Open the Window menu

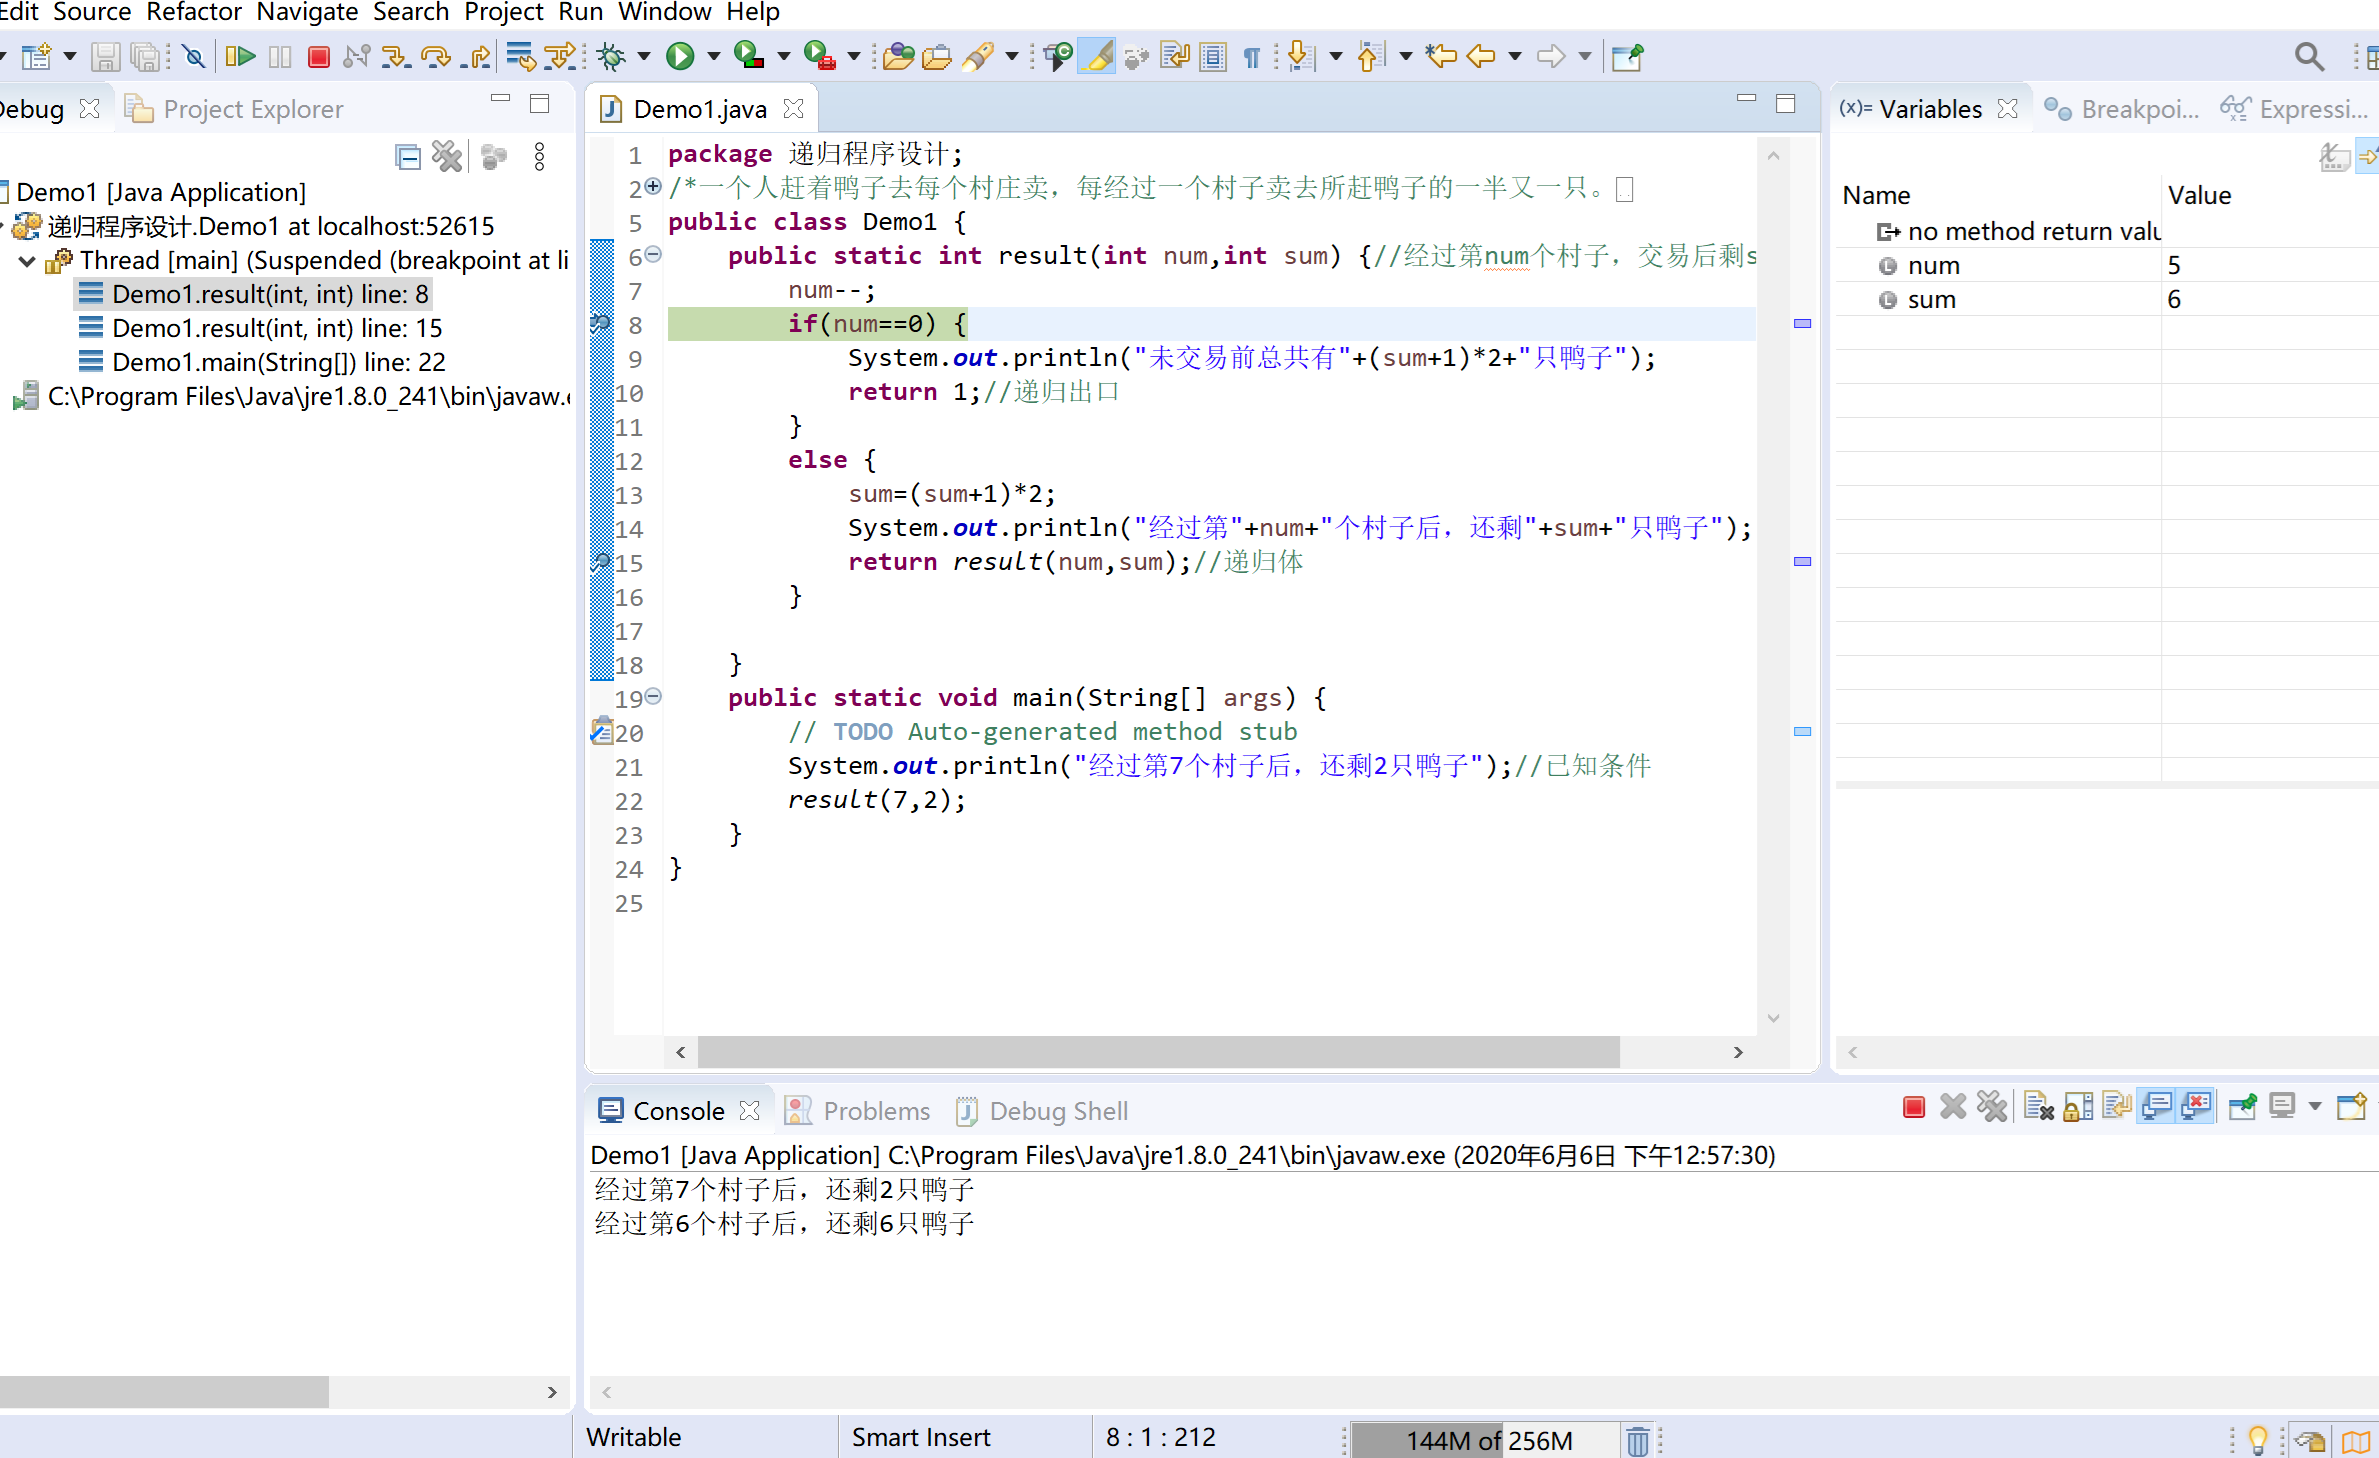pos(664,12)
